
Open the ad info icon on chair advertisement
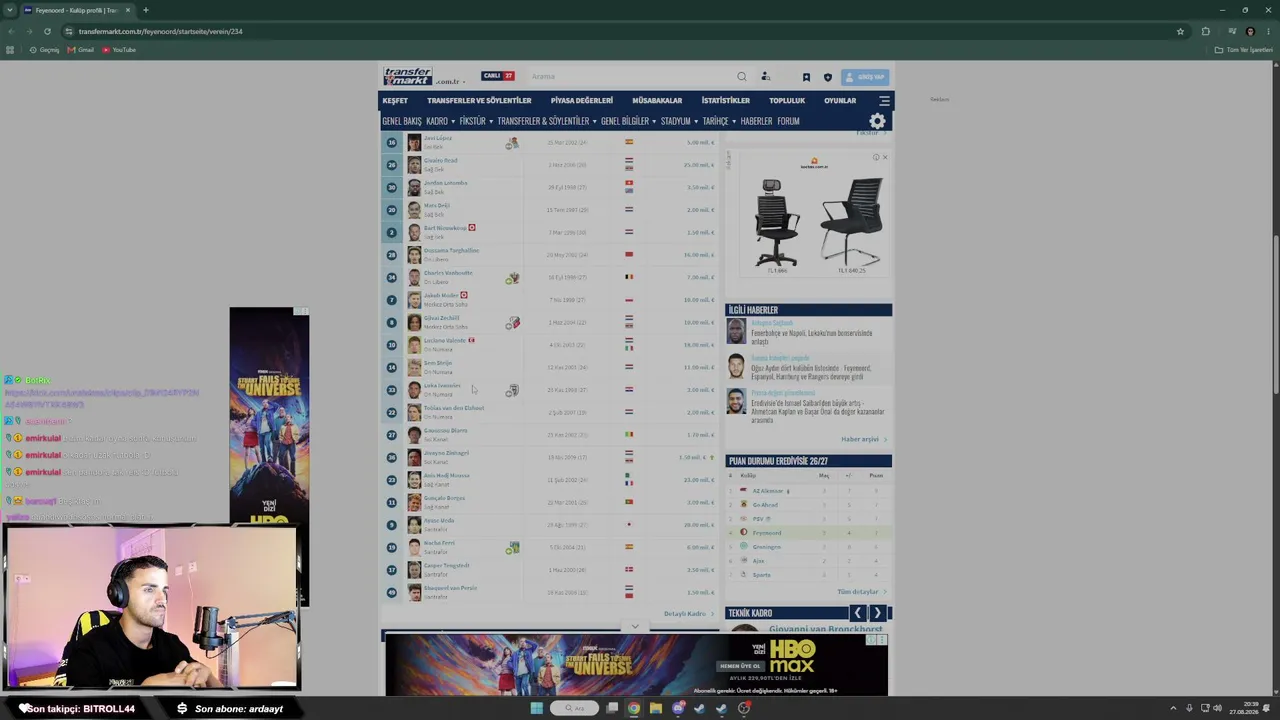(x=876, y=157)
